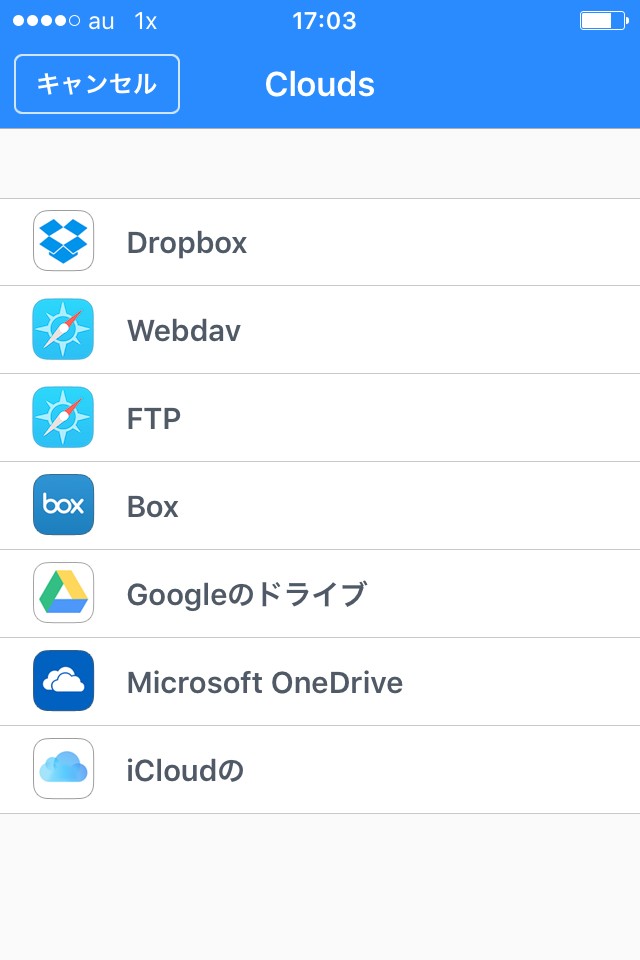Tap the Microsoft OneDrive cloud icon
The width and height of the screenshot is (640, 960).
click(63, 681)
